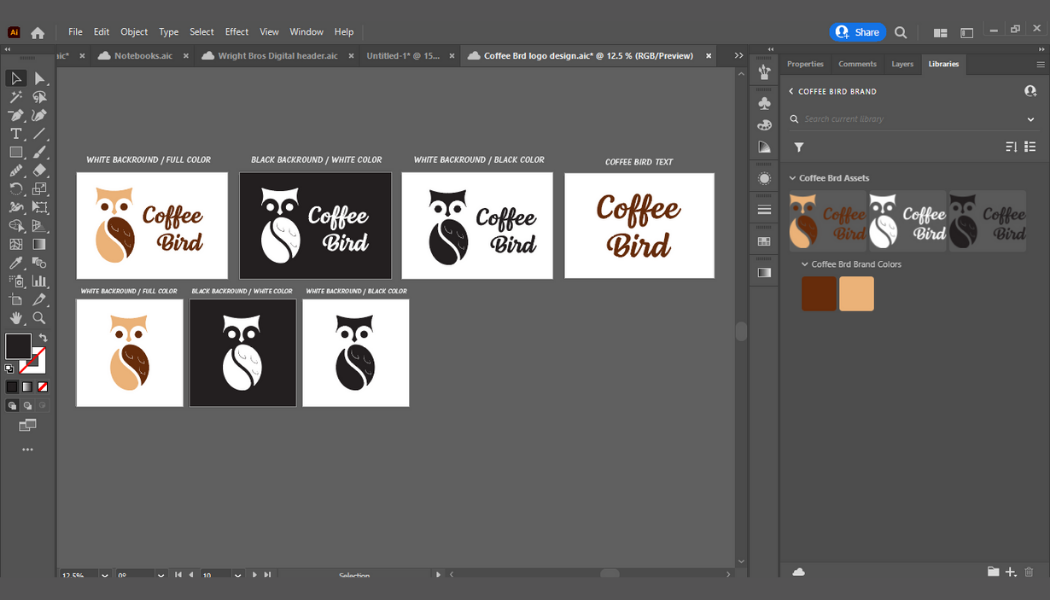Image resolution: width=1050 pixels, height=600 pixels.
Task: Open the Window menu
Action: coord(306,31)
